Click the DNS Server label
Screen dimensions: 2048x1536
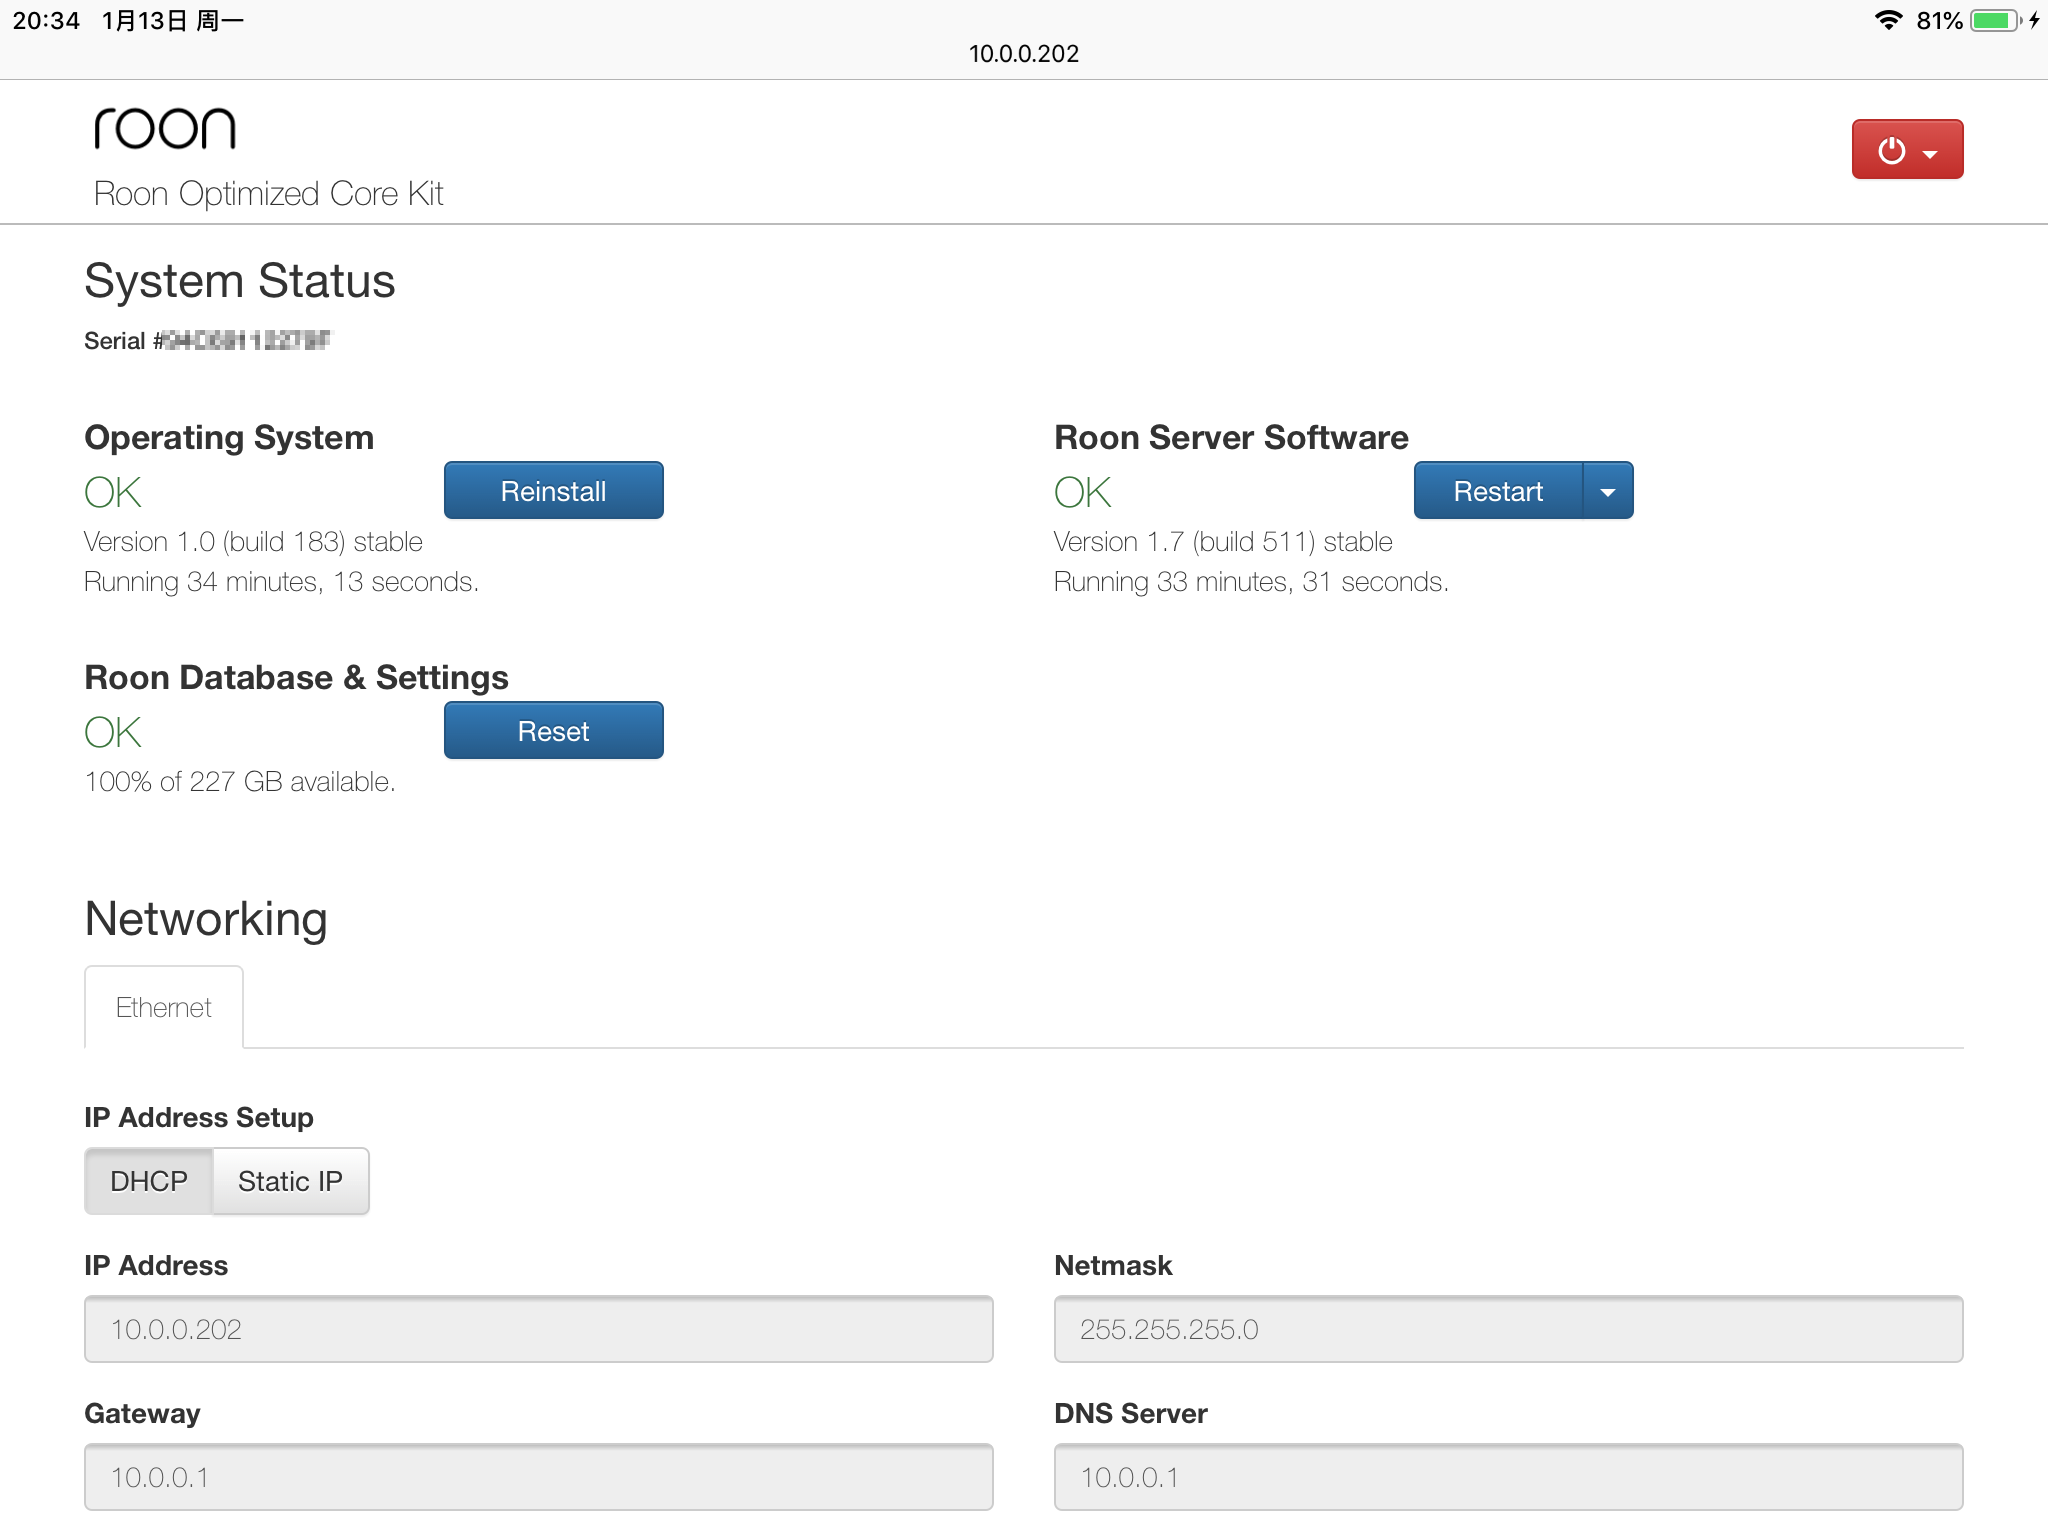[x=1131, y=1413]
